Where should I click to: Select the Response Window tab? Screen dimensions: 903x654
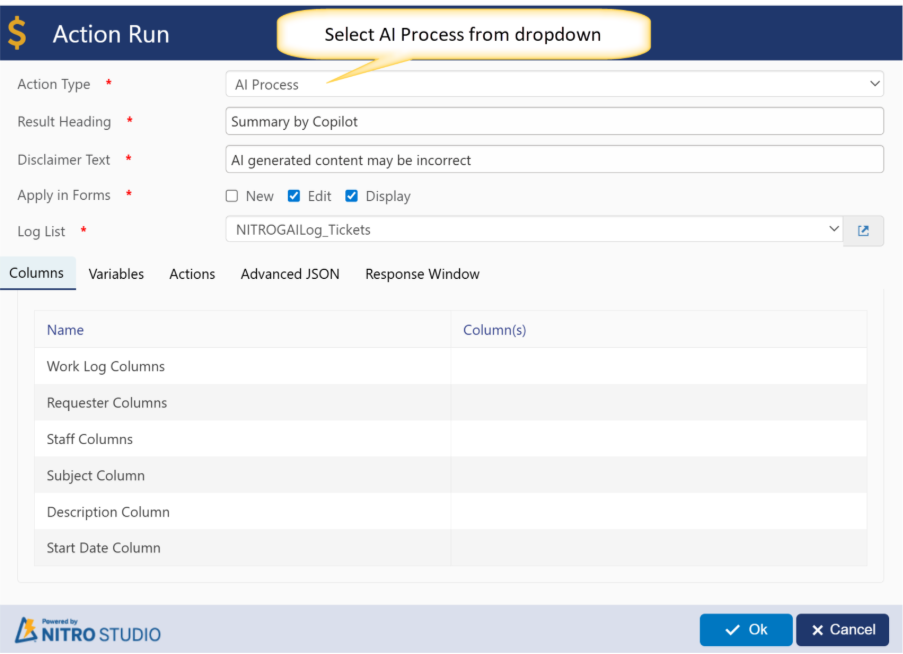click(422, 274)
